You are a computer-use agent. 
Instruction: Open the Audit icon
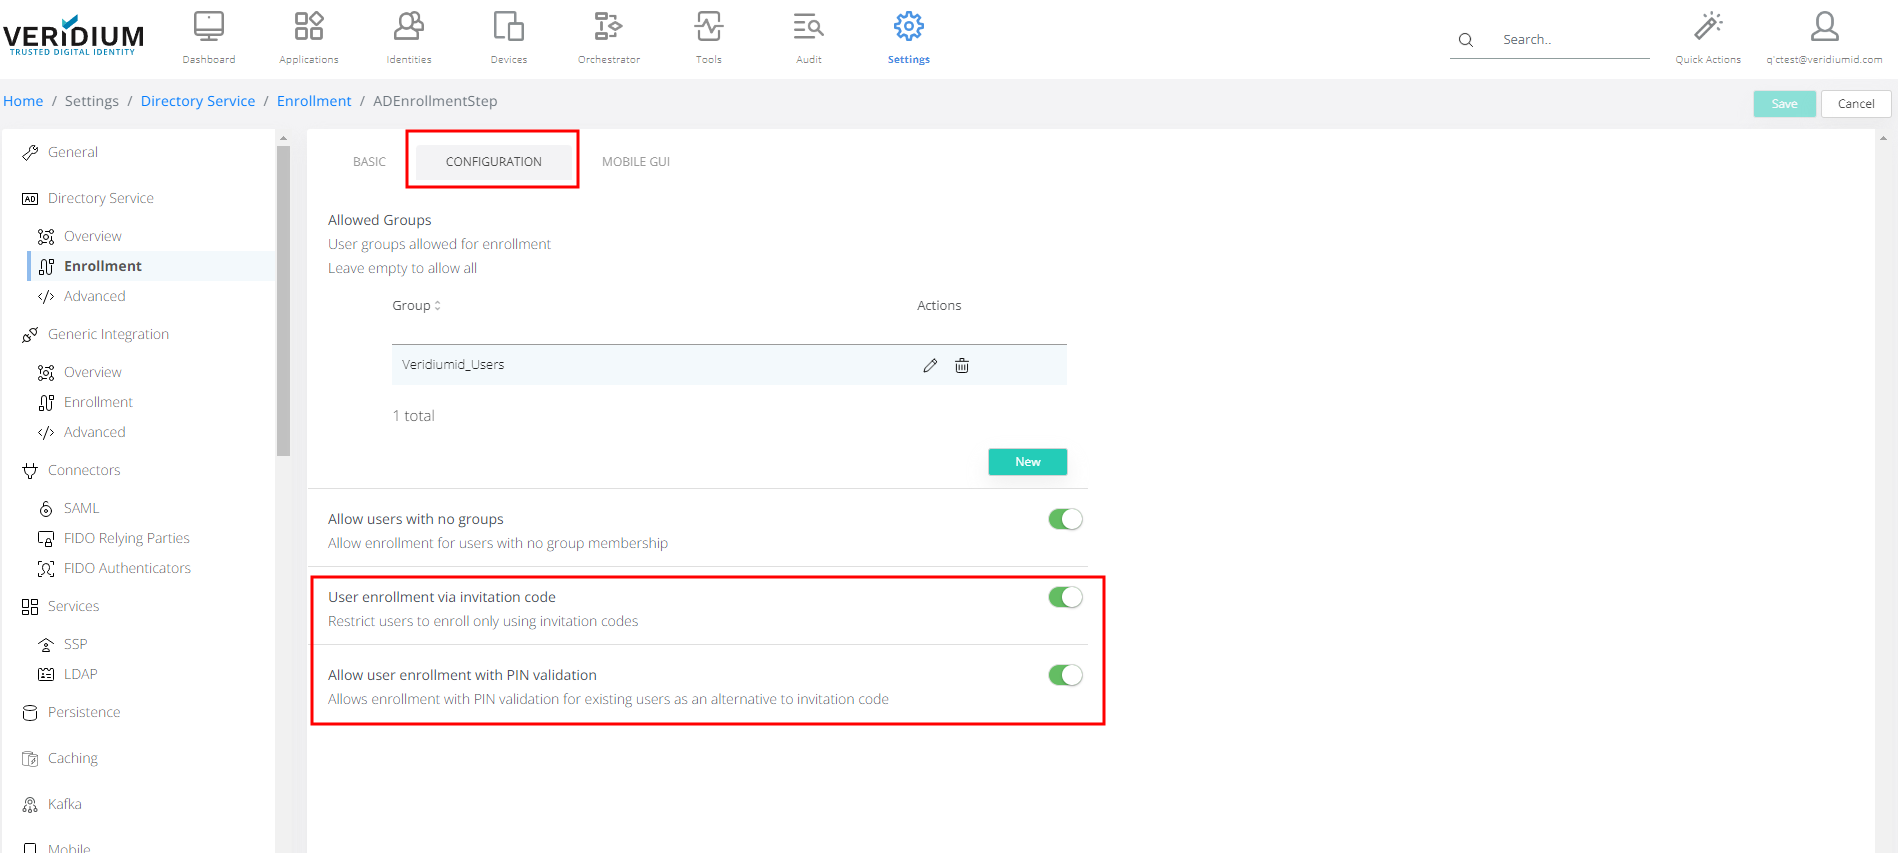(808, 27)
